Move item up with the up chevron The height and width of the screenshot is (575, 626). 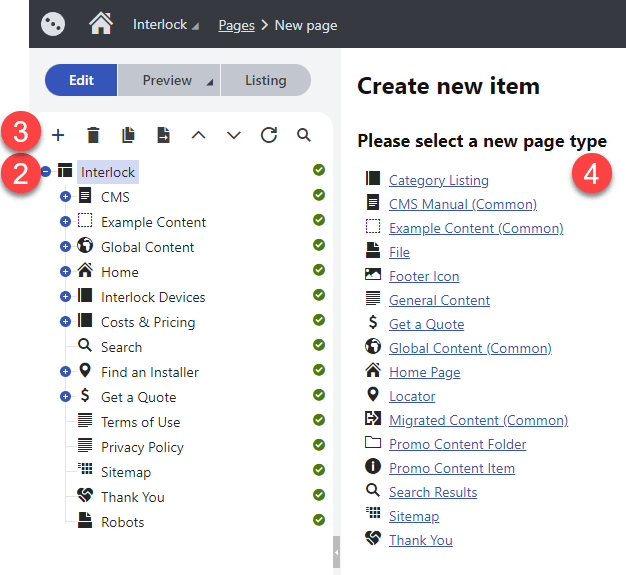click(x=198, y=135)
